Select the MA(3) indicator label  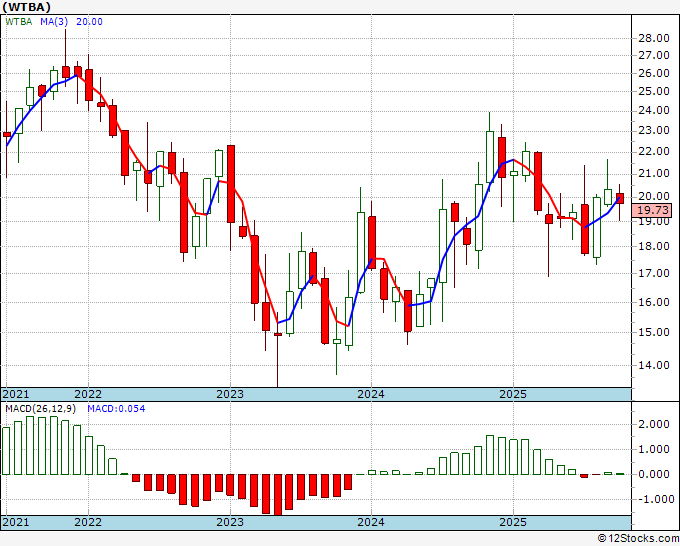[x=54, y=22]
